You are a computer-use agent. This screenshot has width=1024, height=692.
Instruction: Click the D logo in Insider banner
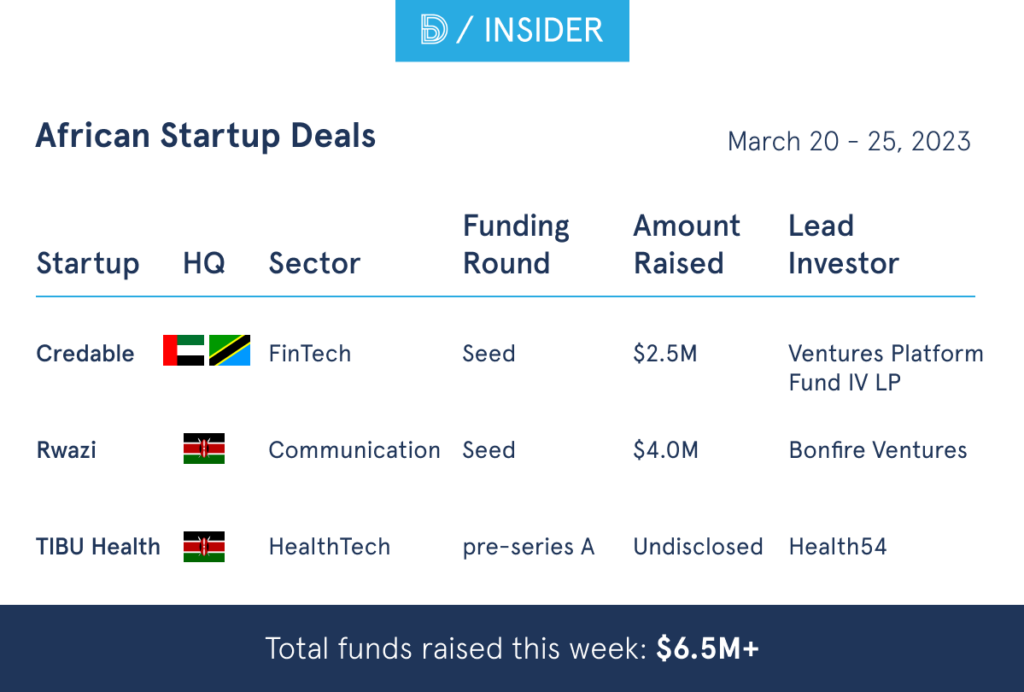coord(435,30)
